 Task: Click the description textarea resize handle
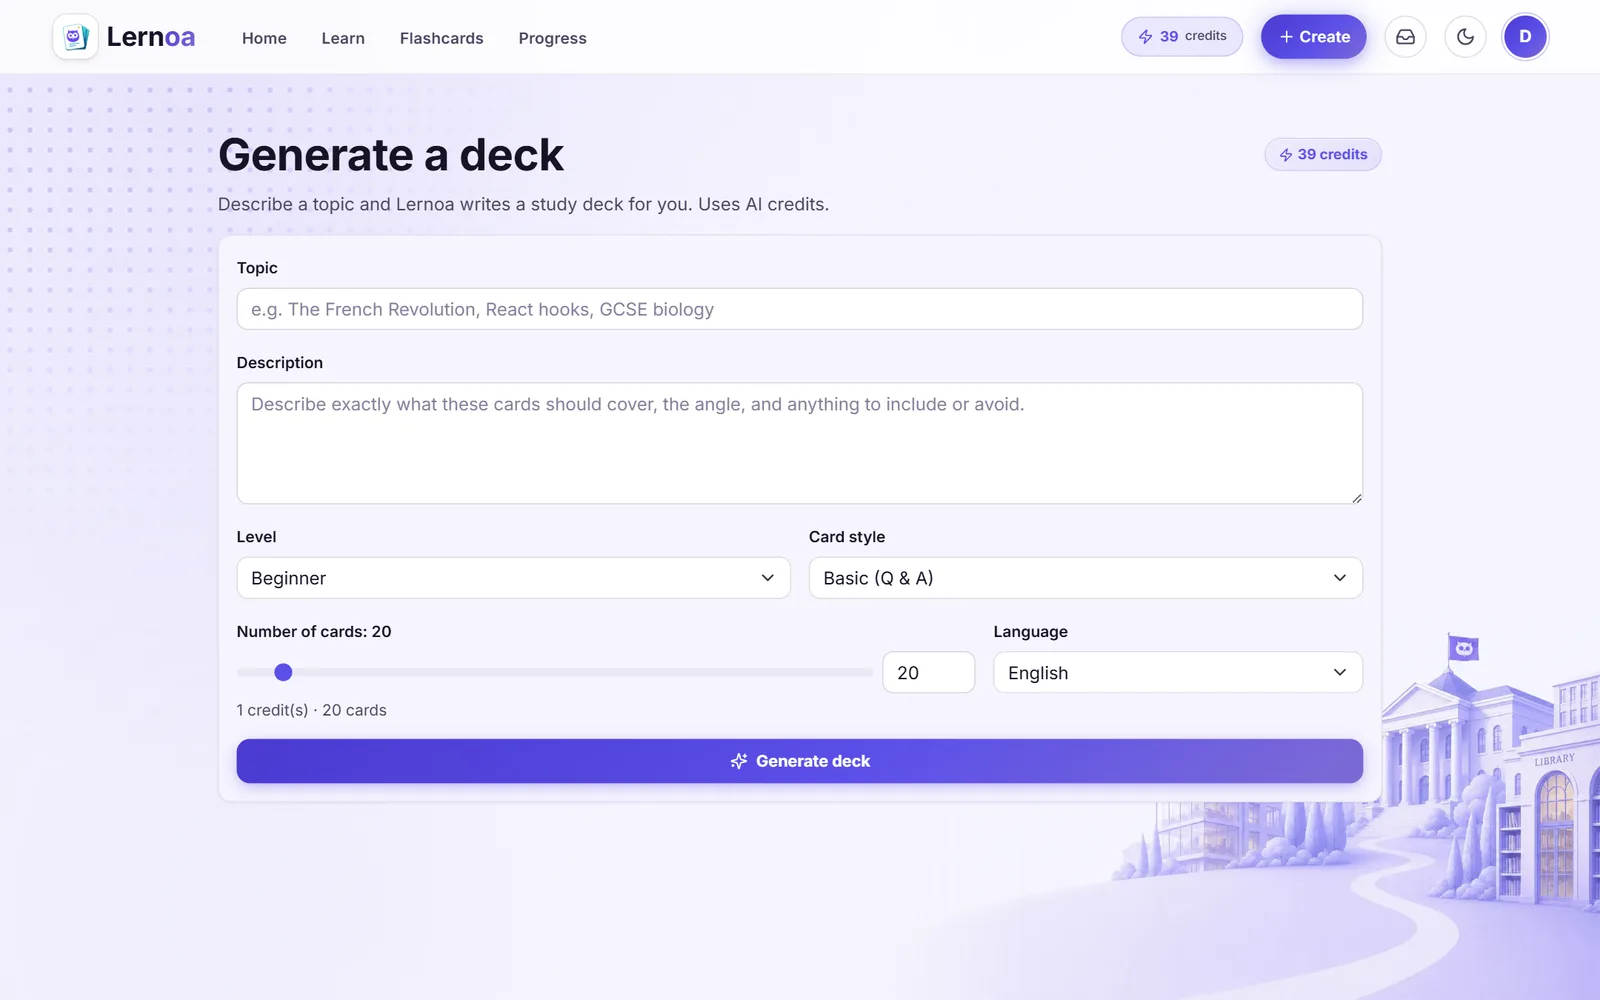pos(1356,497)
